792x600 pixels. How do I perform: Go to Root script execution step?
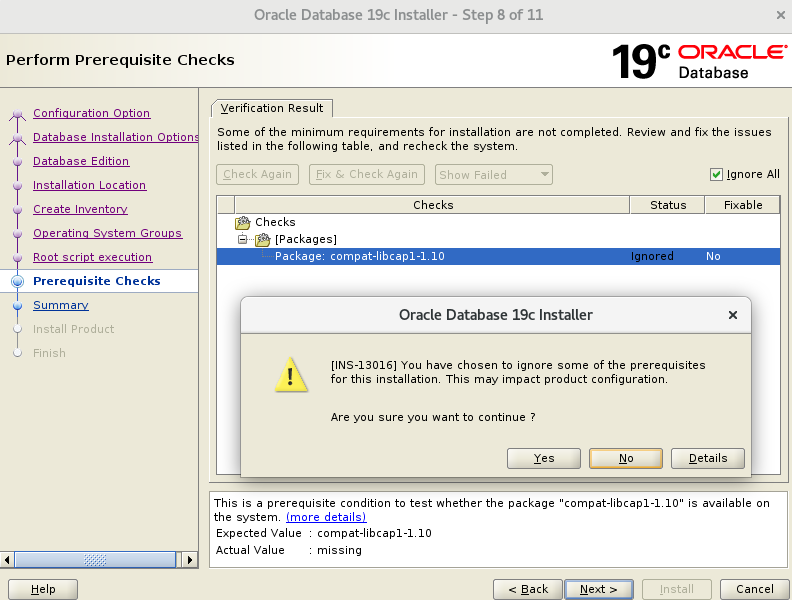(92, 257)
